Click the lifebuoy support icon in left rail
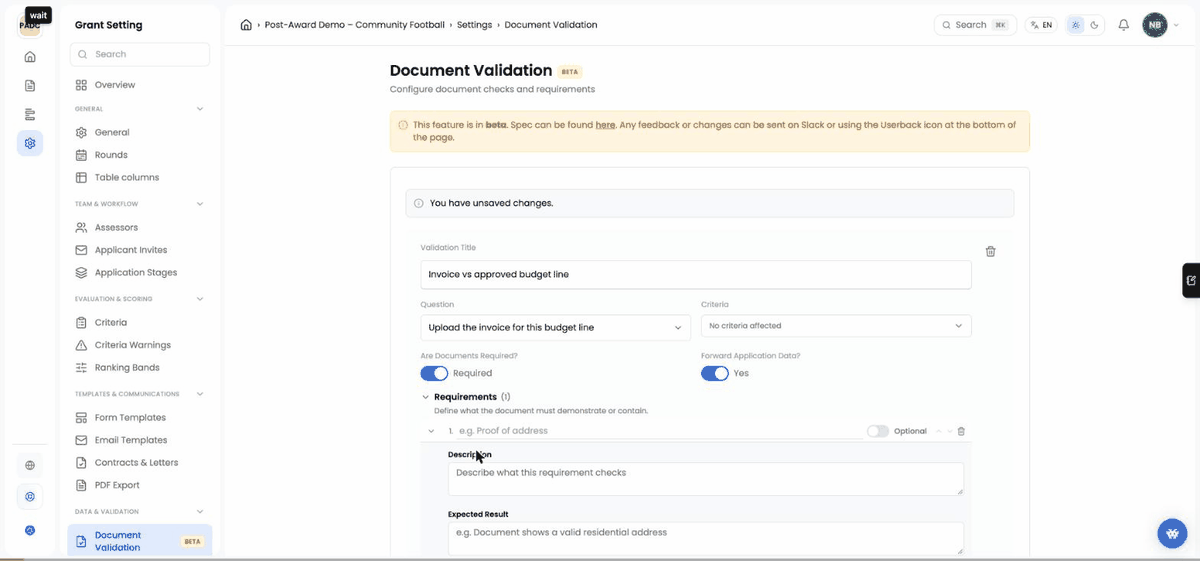1200x561 pixels. point(30,497)
